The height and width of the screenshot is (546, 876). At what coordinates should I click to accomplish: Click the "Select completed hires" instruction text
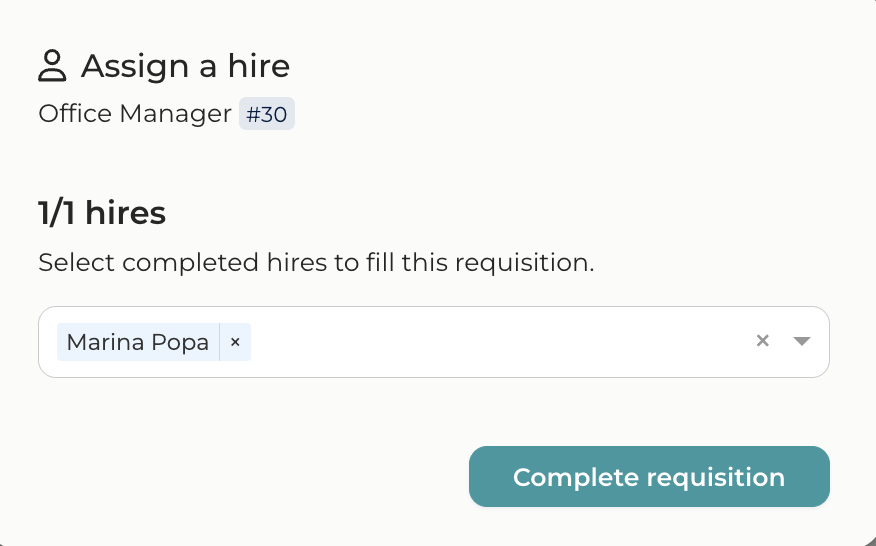click(x=316, y=263)
